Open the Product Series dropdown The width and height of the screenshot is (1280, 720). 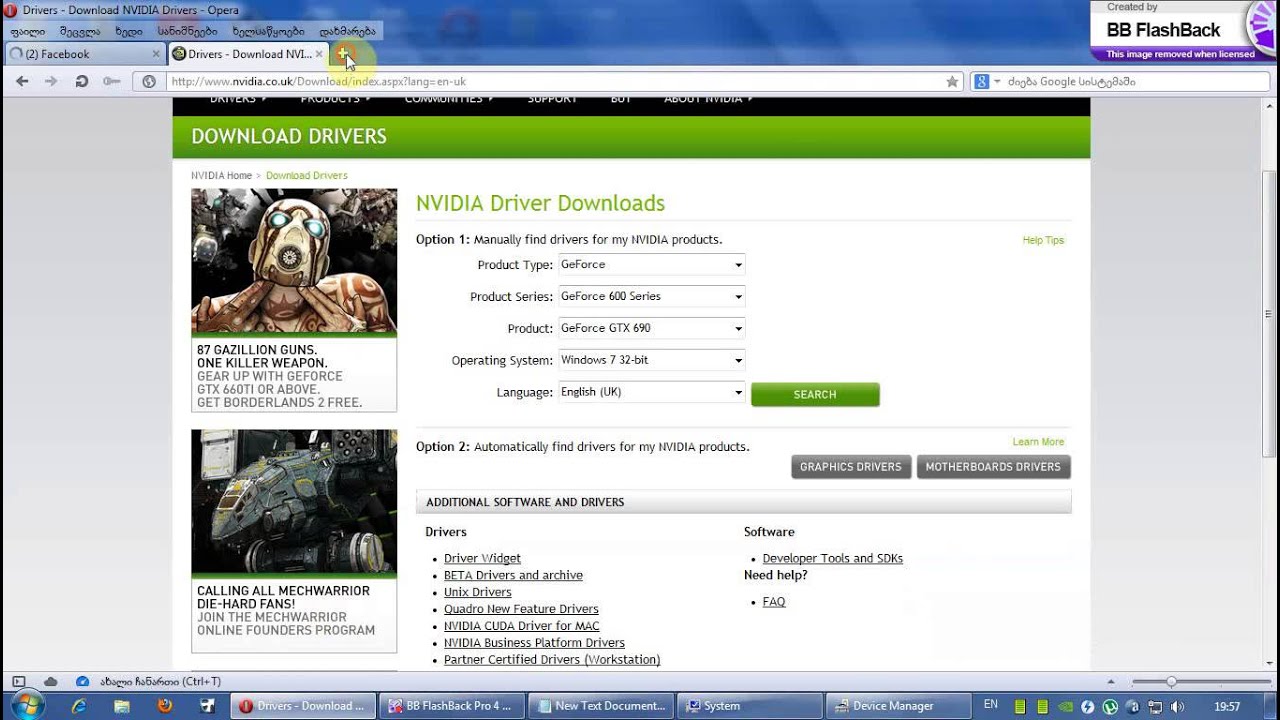[x=651, y=297]
